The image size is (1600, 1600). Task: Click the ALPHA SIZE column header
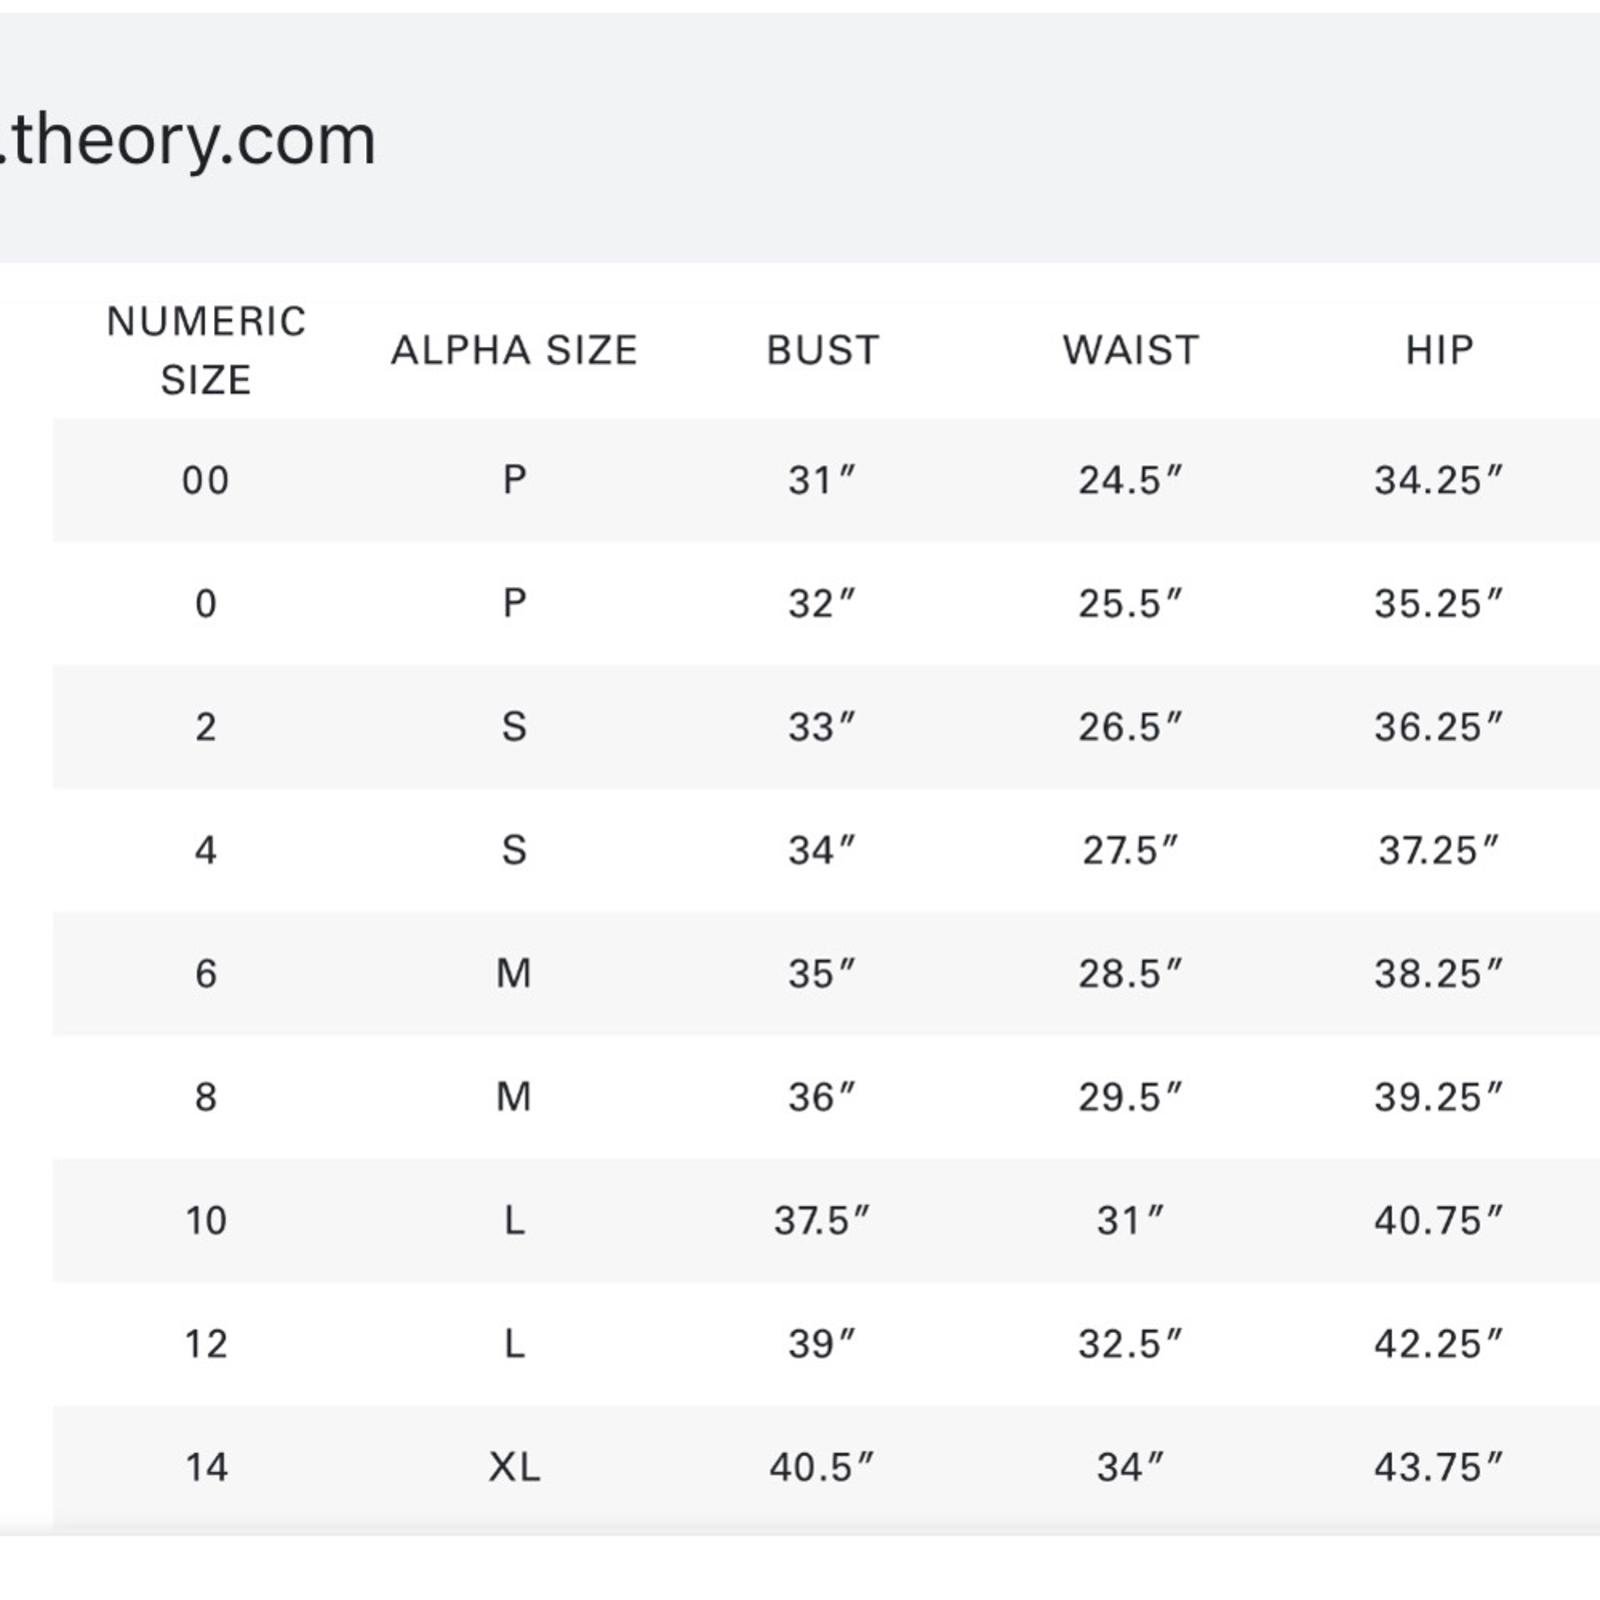[x=514, y=350]
